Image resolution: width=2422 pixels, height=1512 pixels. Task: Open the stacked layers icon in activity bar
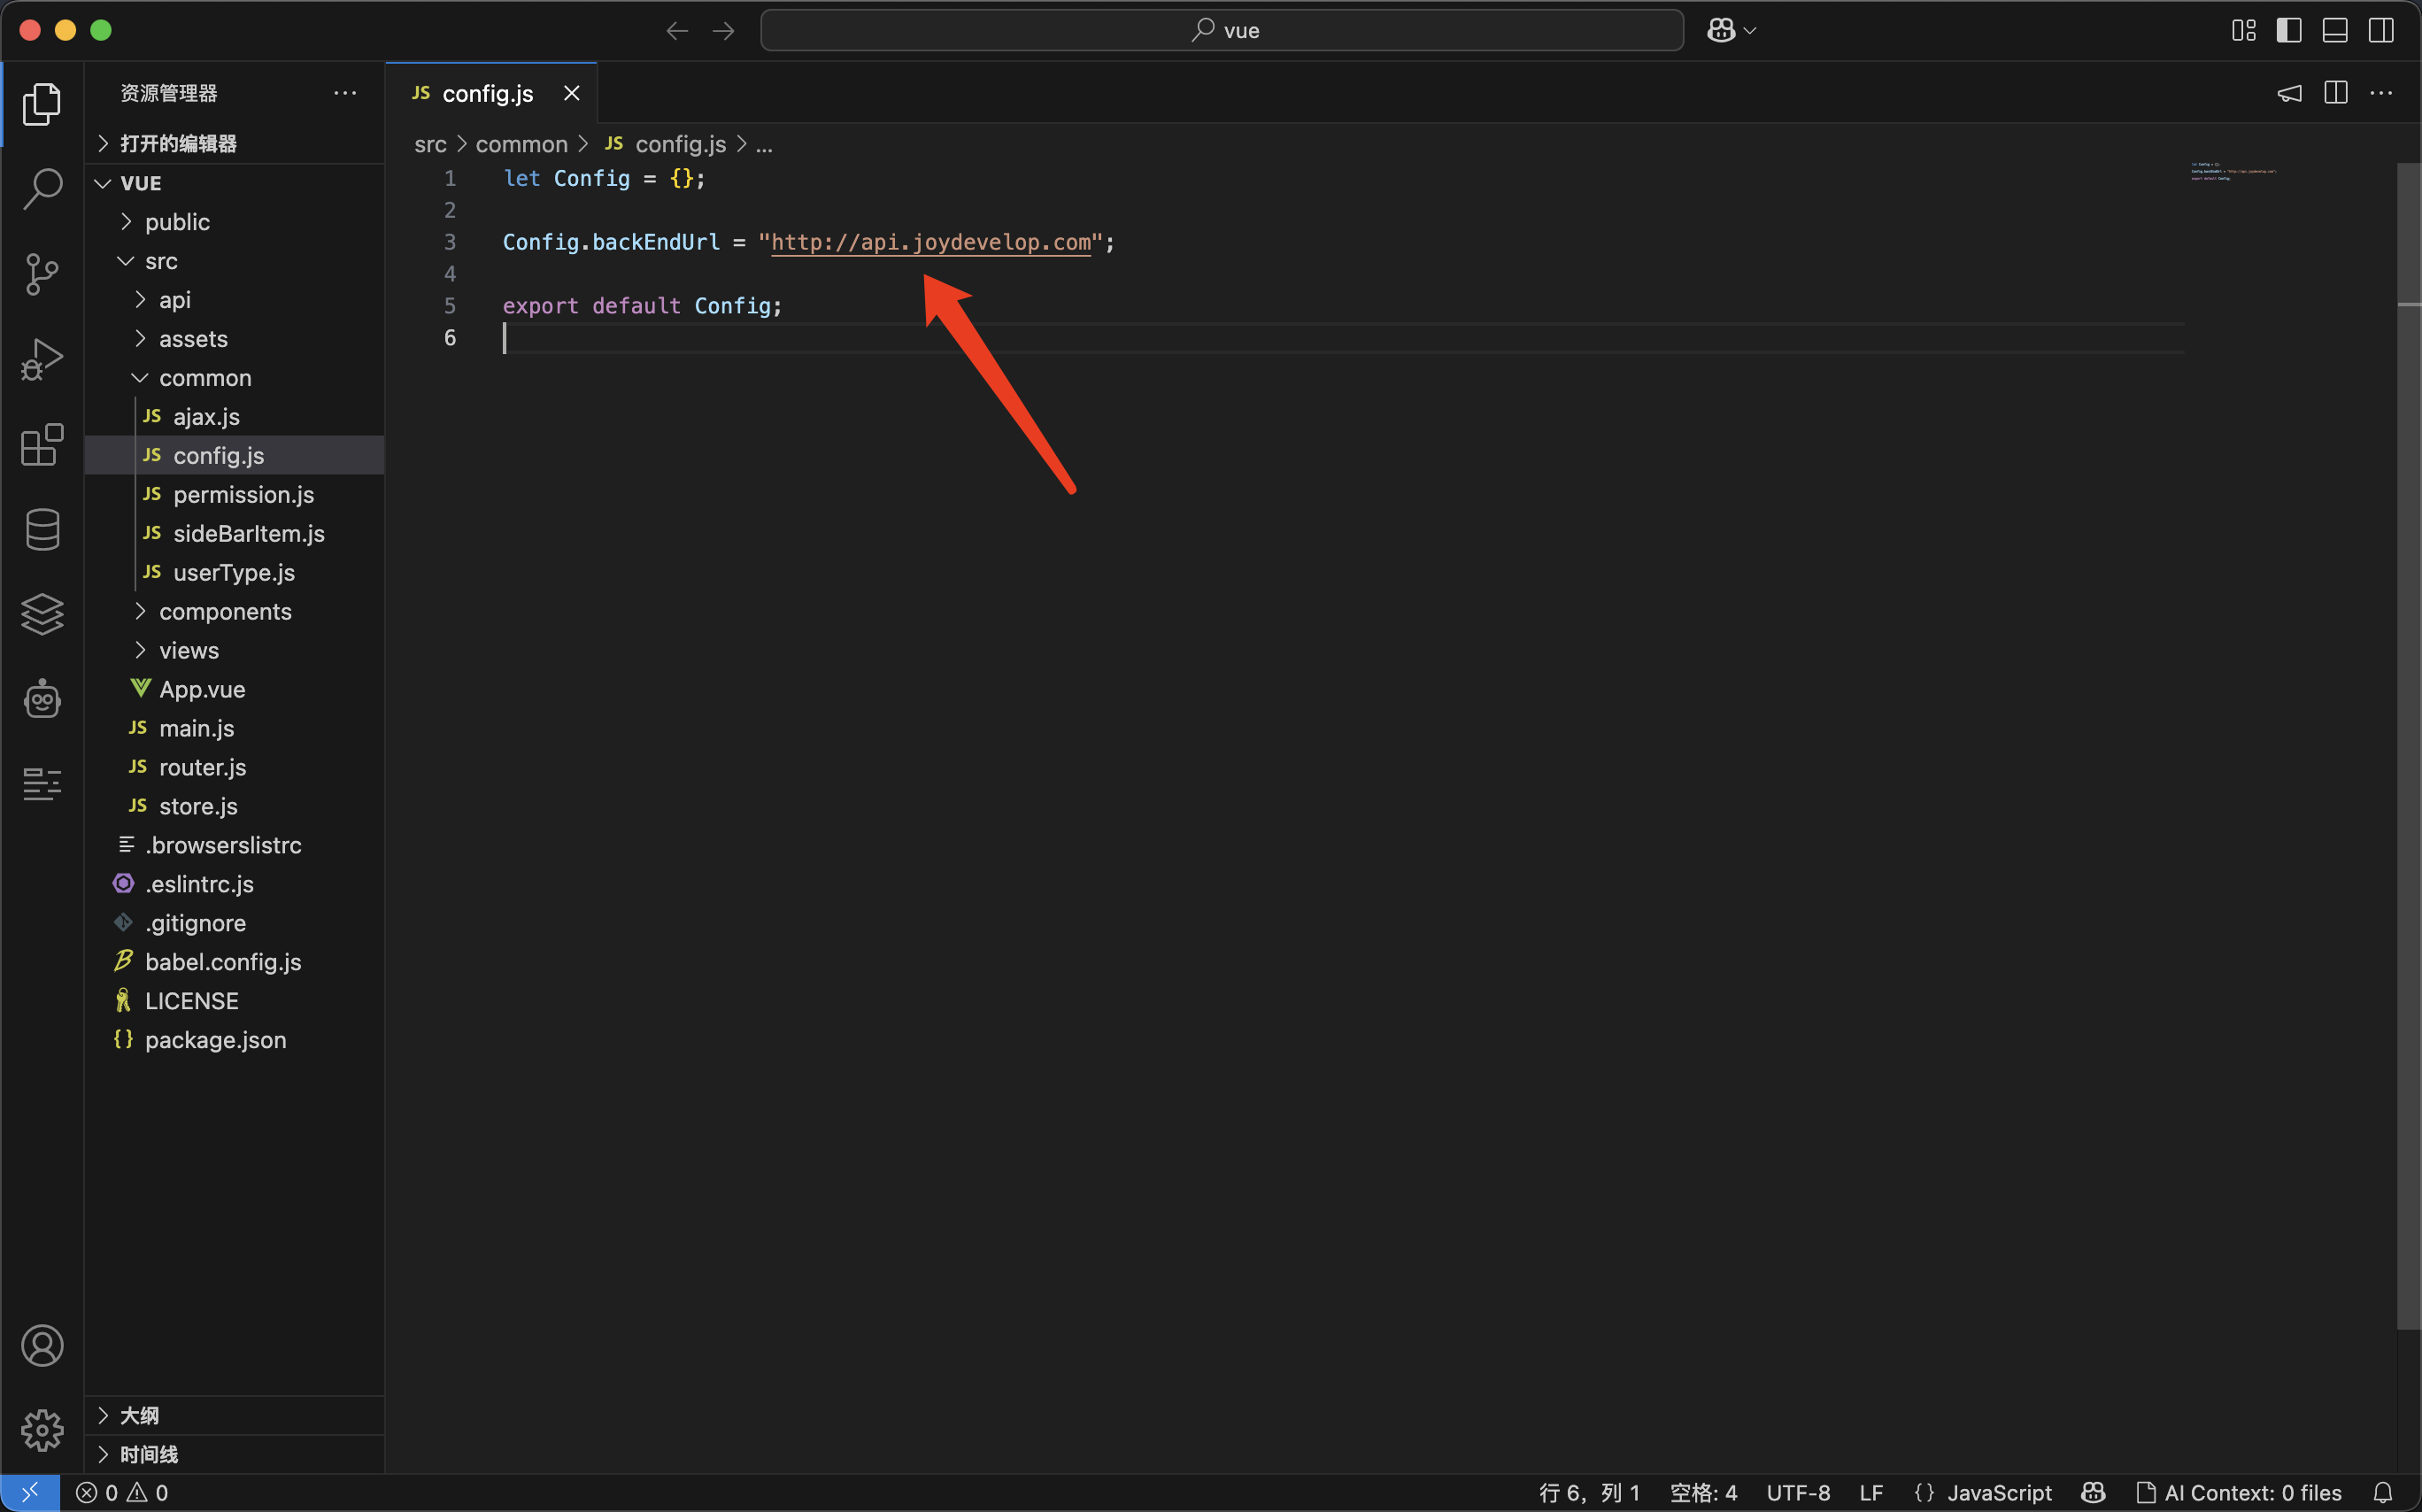pyautogui.click(x=42, y=614)
